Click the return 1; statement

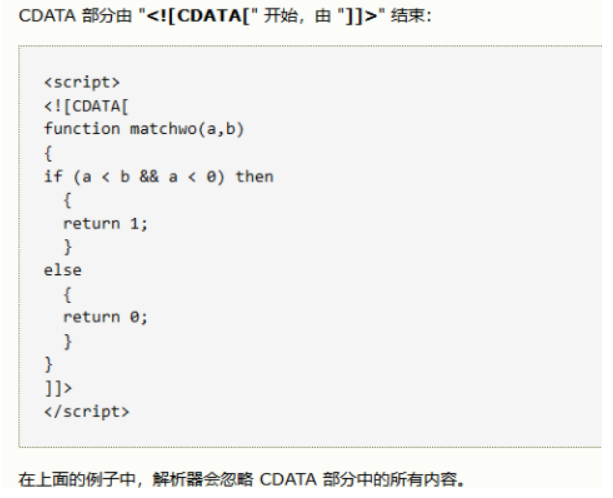coord(106,224)
